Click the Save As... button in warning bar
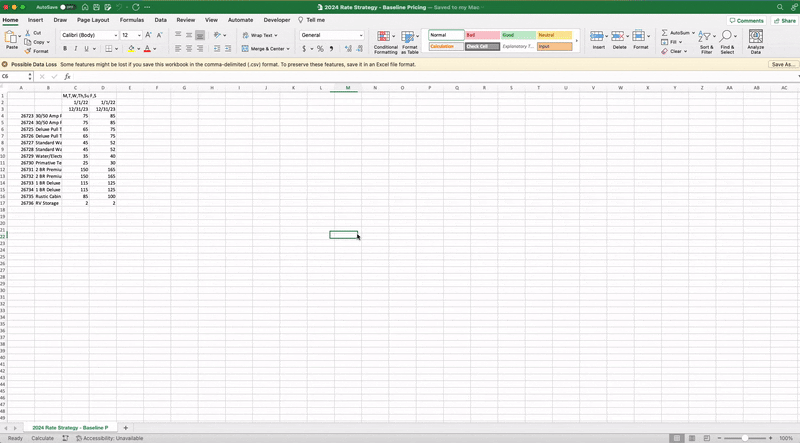 click(x=782, y=64)
